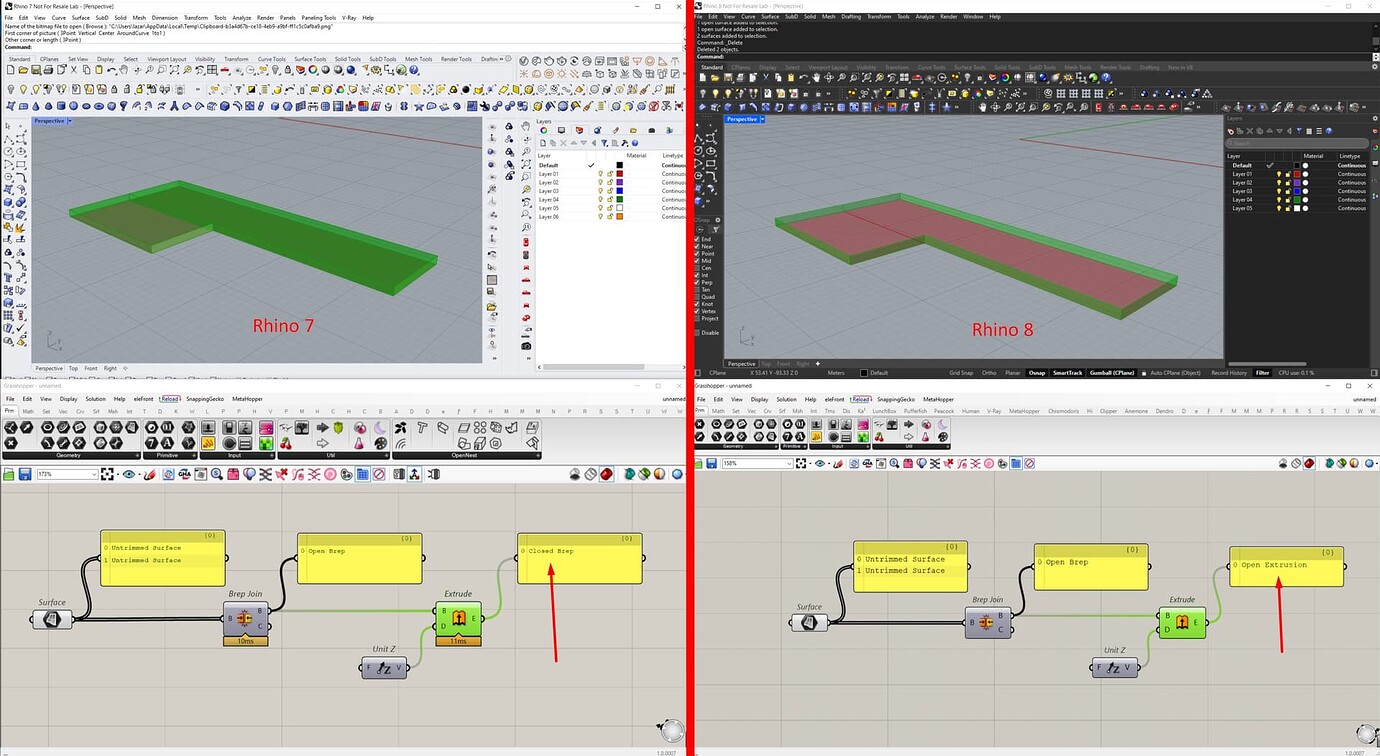
Task: Open the SubD menu in Rhino 7
Action: [x=103, y=16]
